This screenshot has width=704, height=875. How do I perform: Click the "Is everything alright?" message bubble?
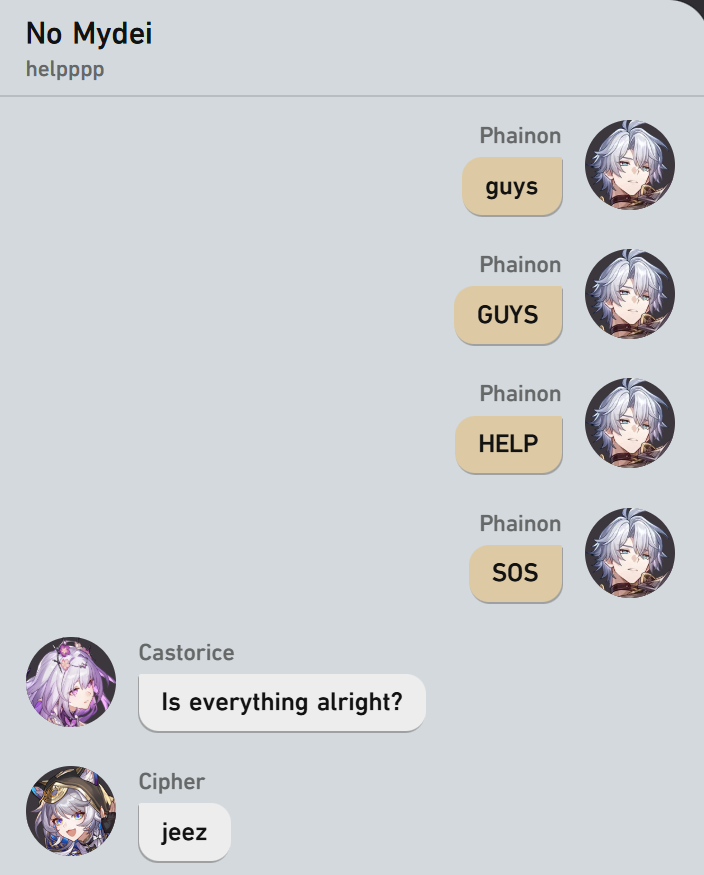tap(282, 702)
